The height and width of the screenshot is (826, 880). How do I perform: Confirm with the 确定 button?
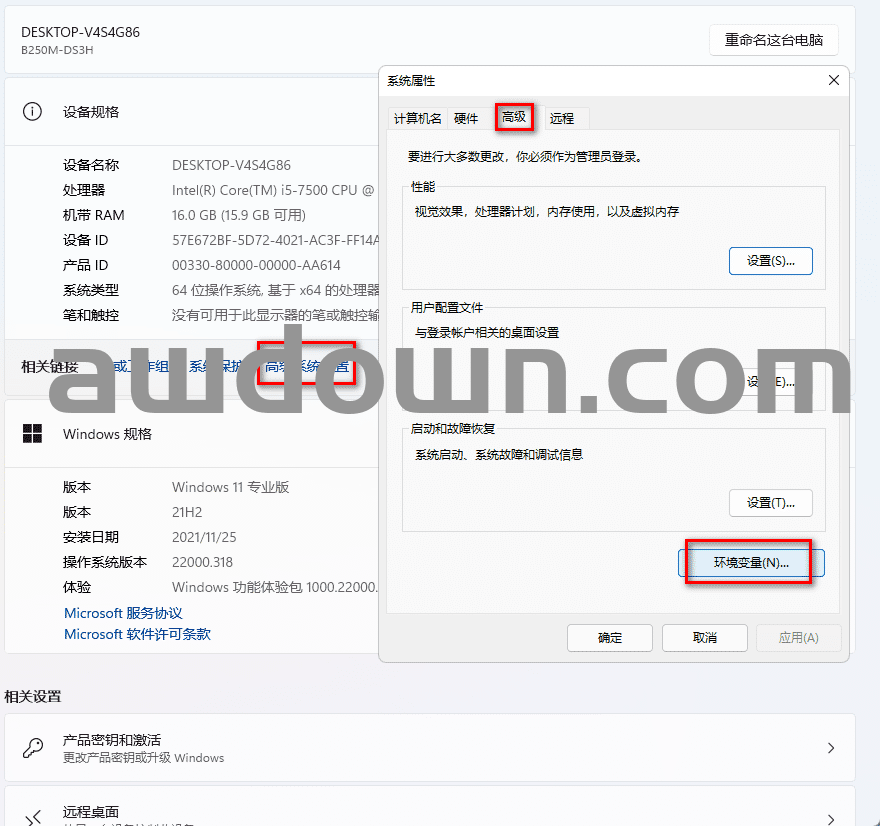click(610, 638)
